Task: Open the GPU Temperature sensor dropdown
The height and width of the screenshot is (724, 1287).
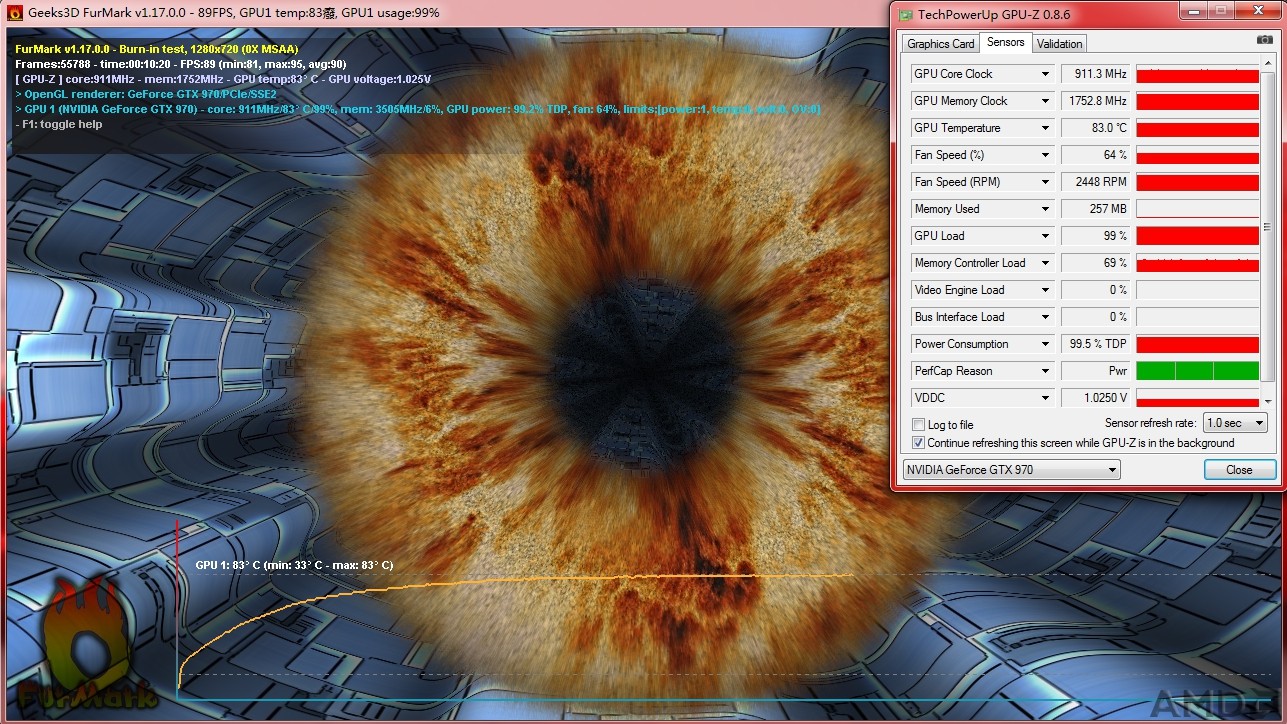Action: coord(1046,128)
